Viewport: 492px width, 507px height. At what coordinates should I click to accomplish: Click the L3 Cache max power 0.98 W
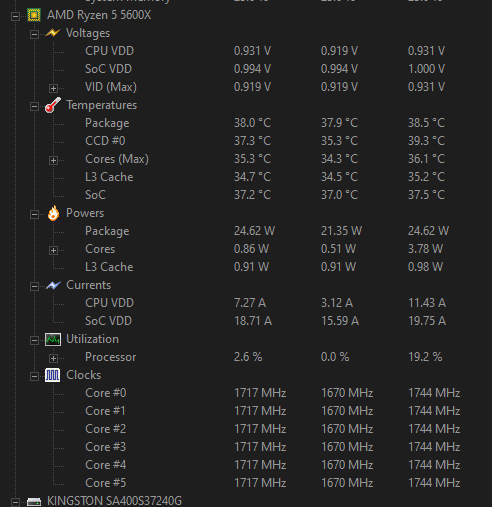tap(425, 267)
